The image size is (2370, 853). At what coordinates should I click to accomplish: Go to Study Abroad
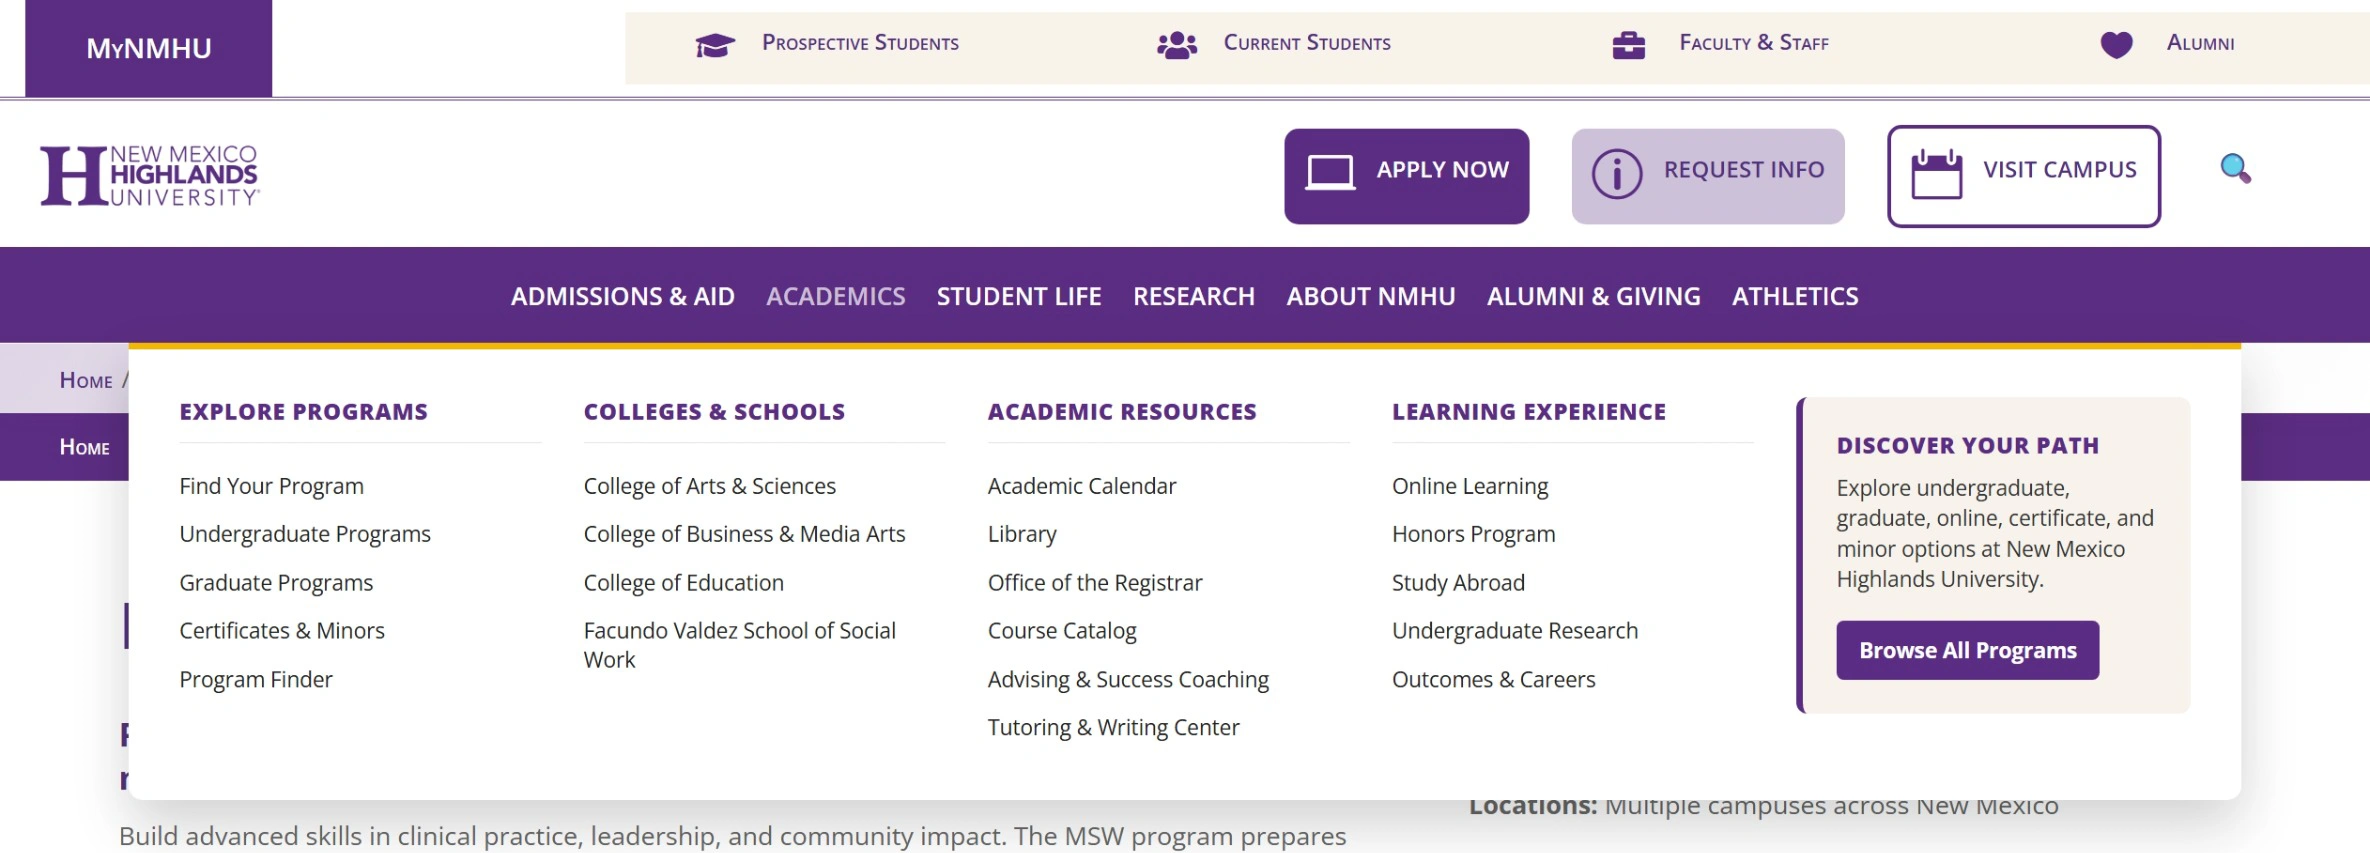coord(1458,583)
